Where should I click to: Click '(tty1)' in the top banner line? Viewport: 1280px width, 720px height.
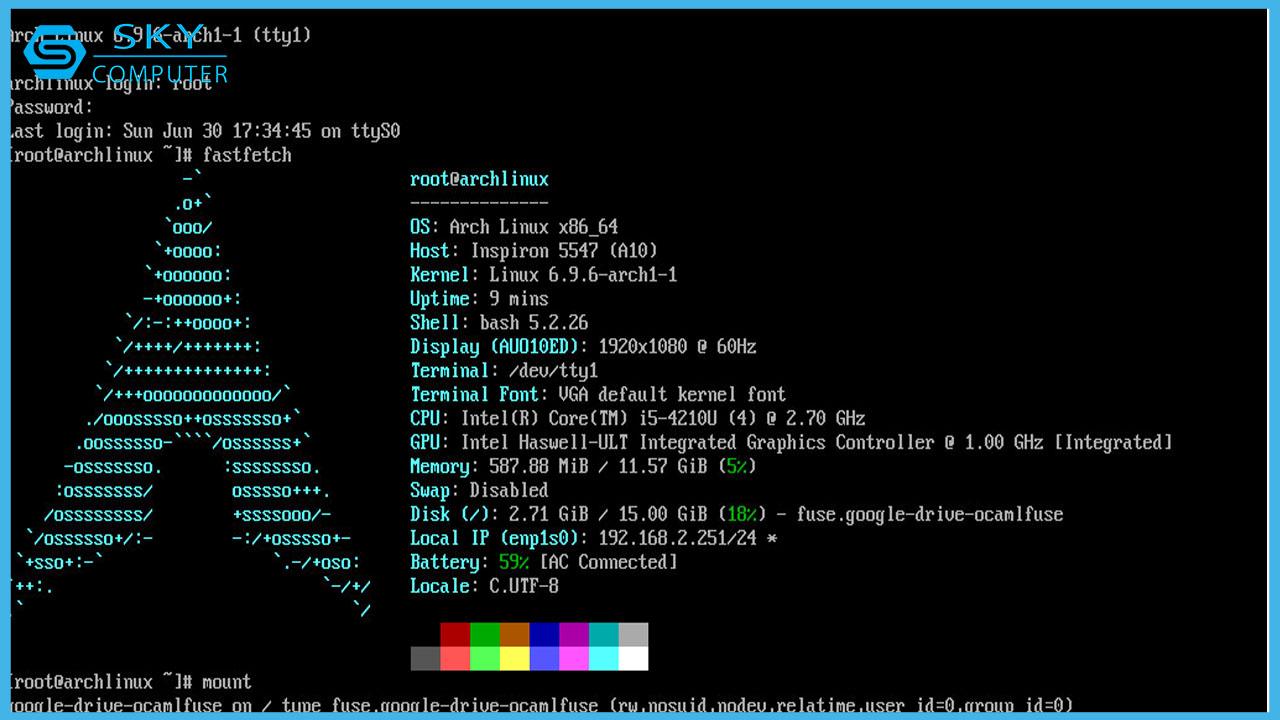(282, 36)
